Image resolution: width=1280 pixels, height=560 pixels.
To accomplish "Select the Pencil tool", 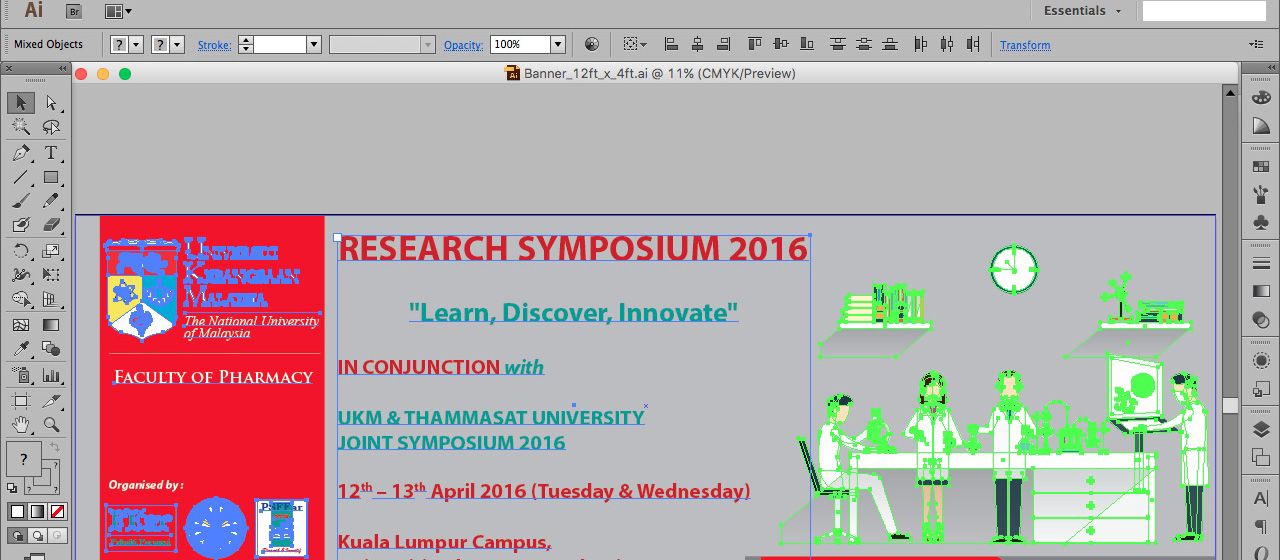I will coord(51,201).
